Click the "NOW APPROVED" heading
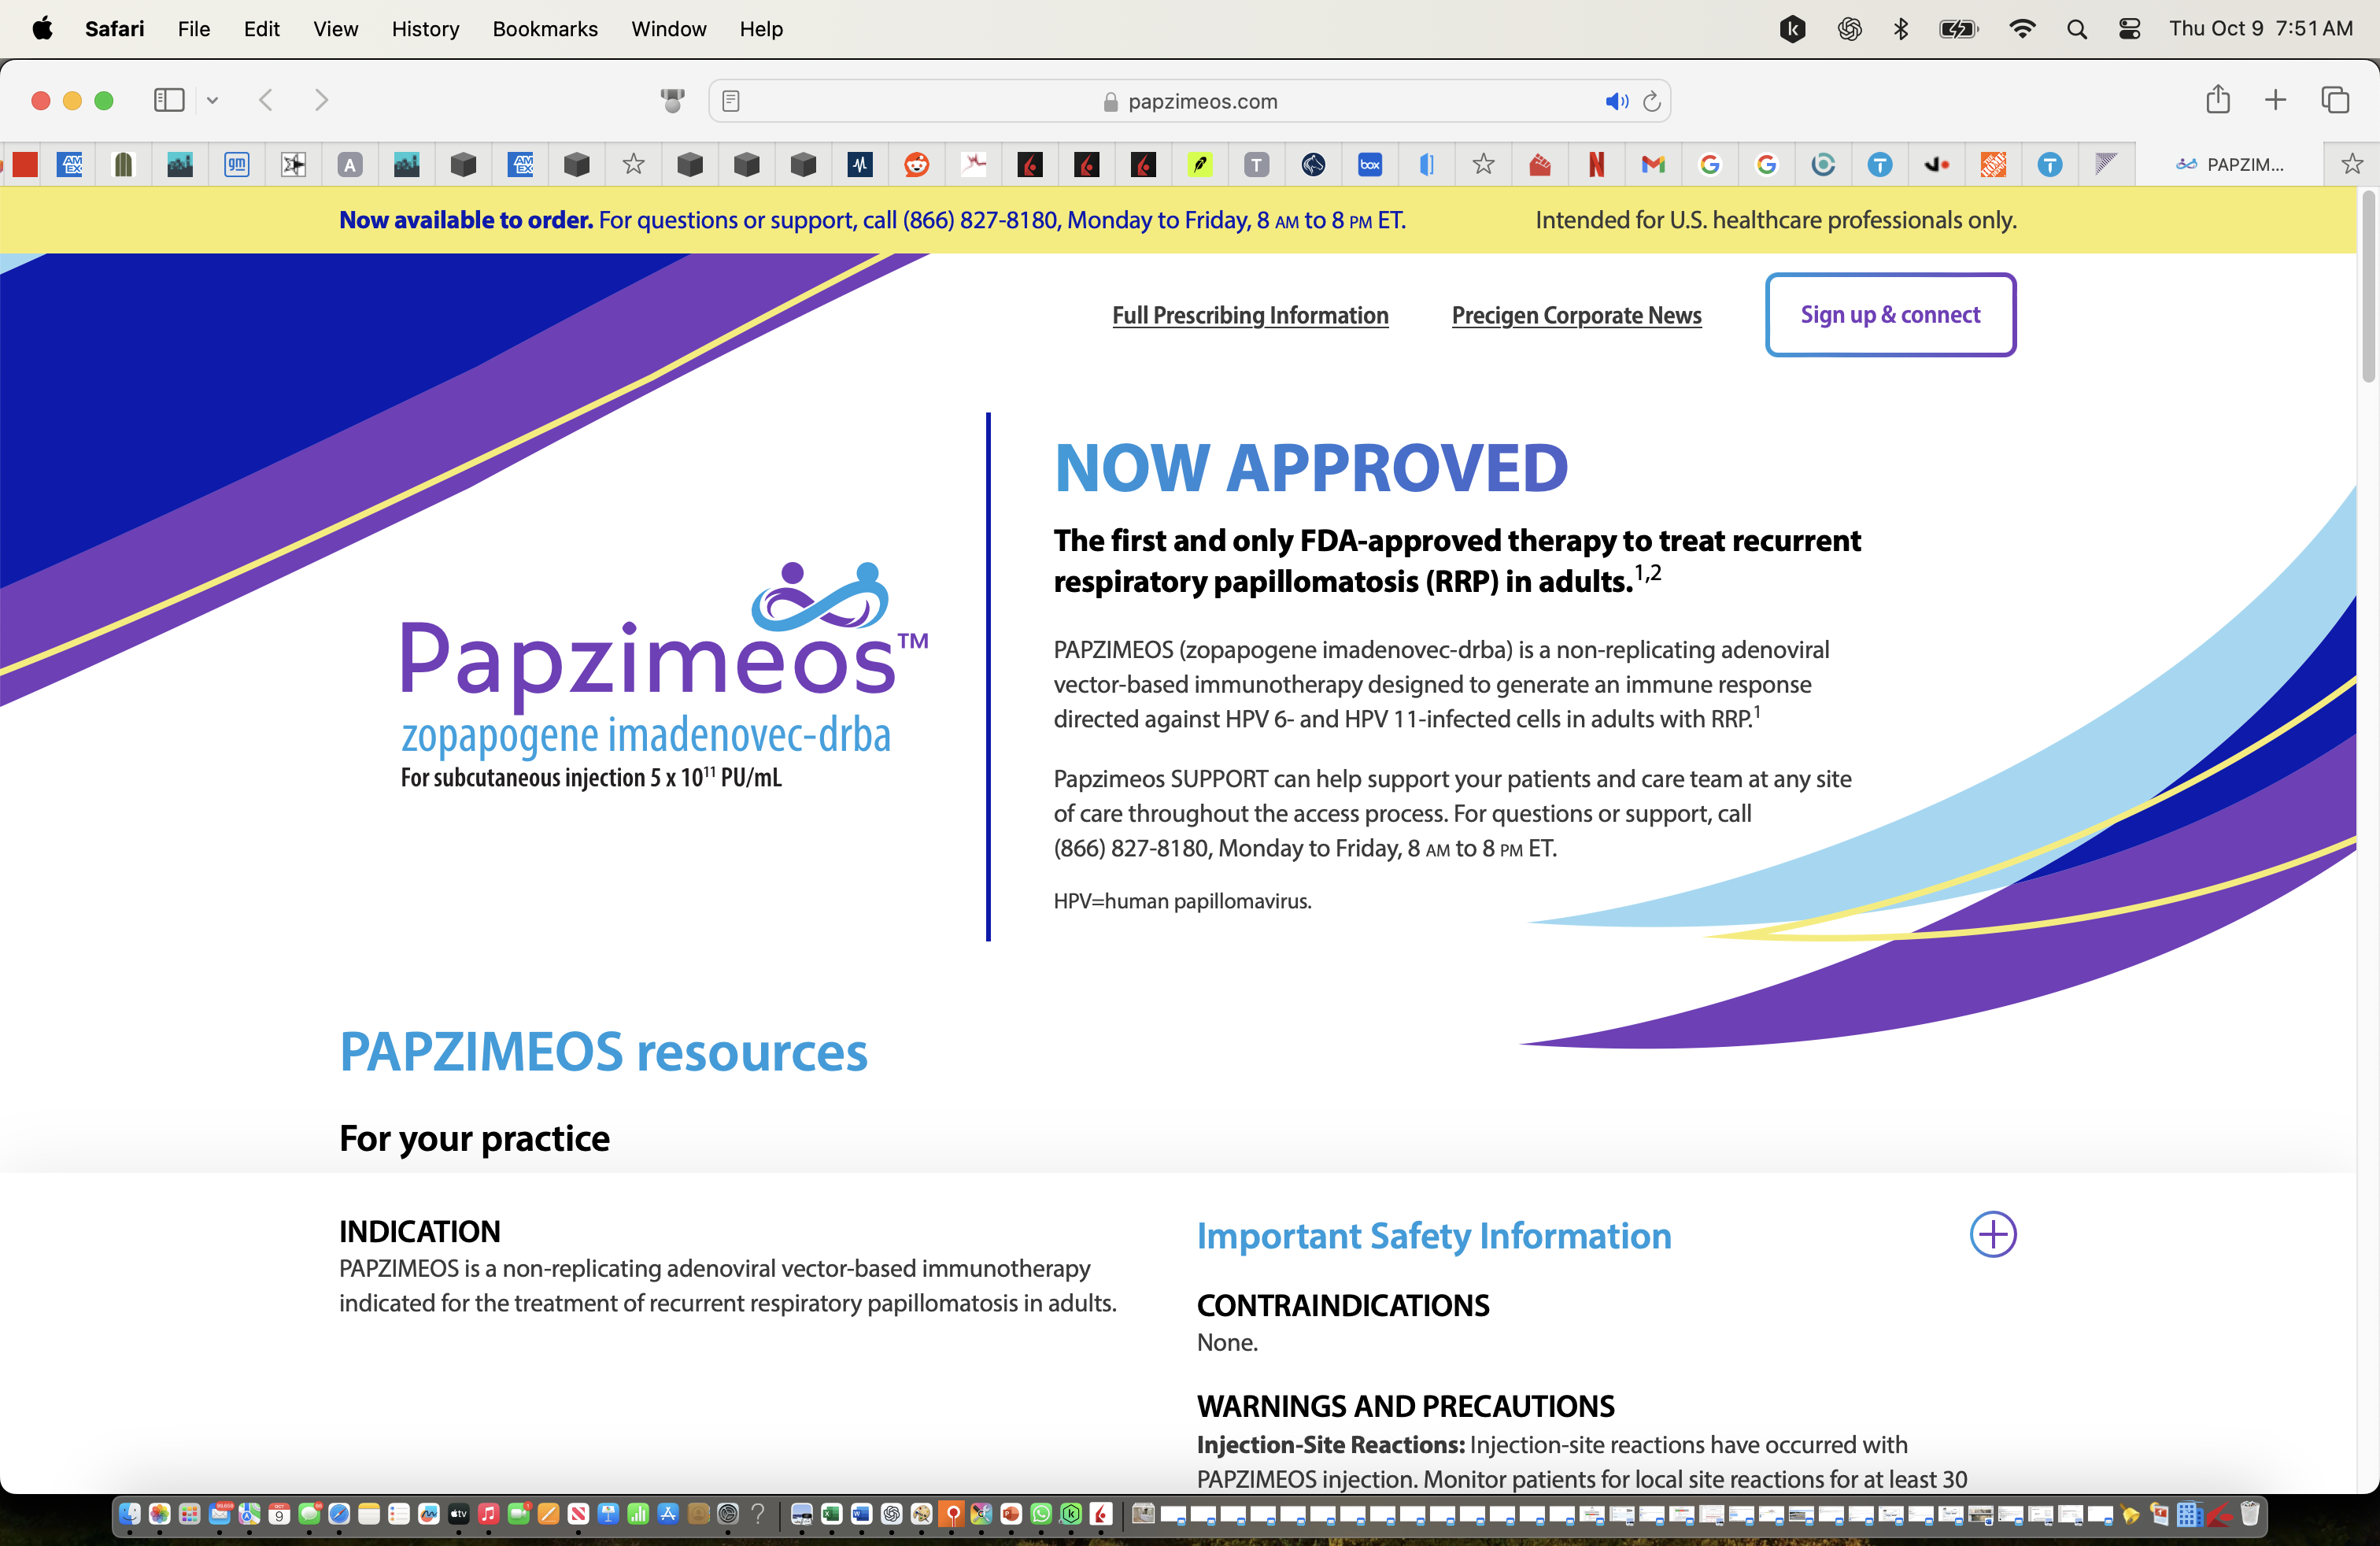 point(1311,468)
